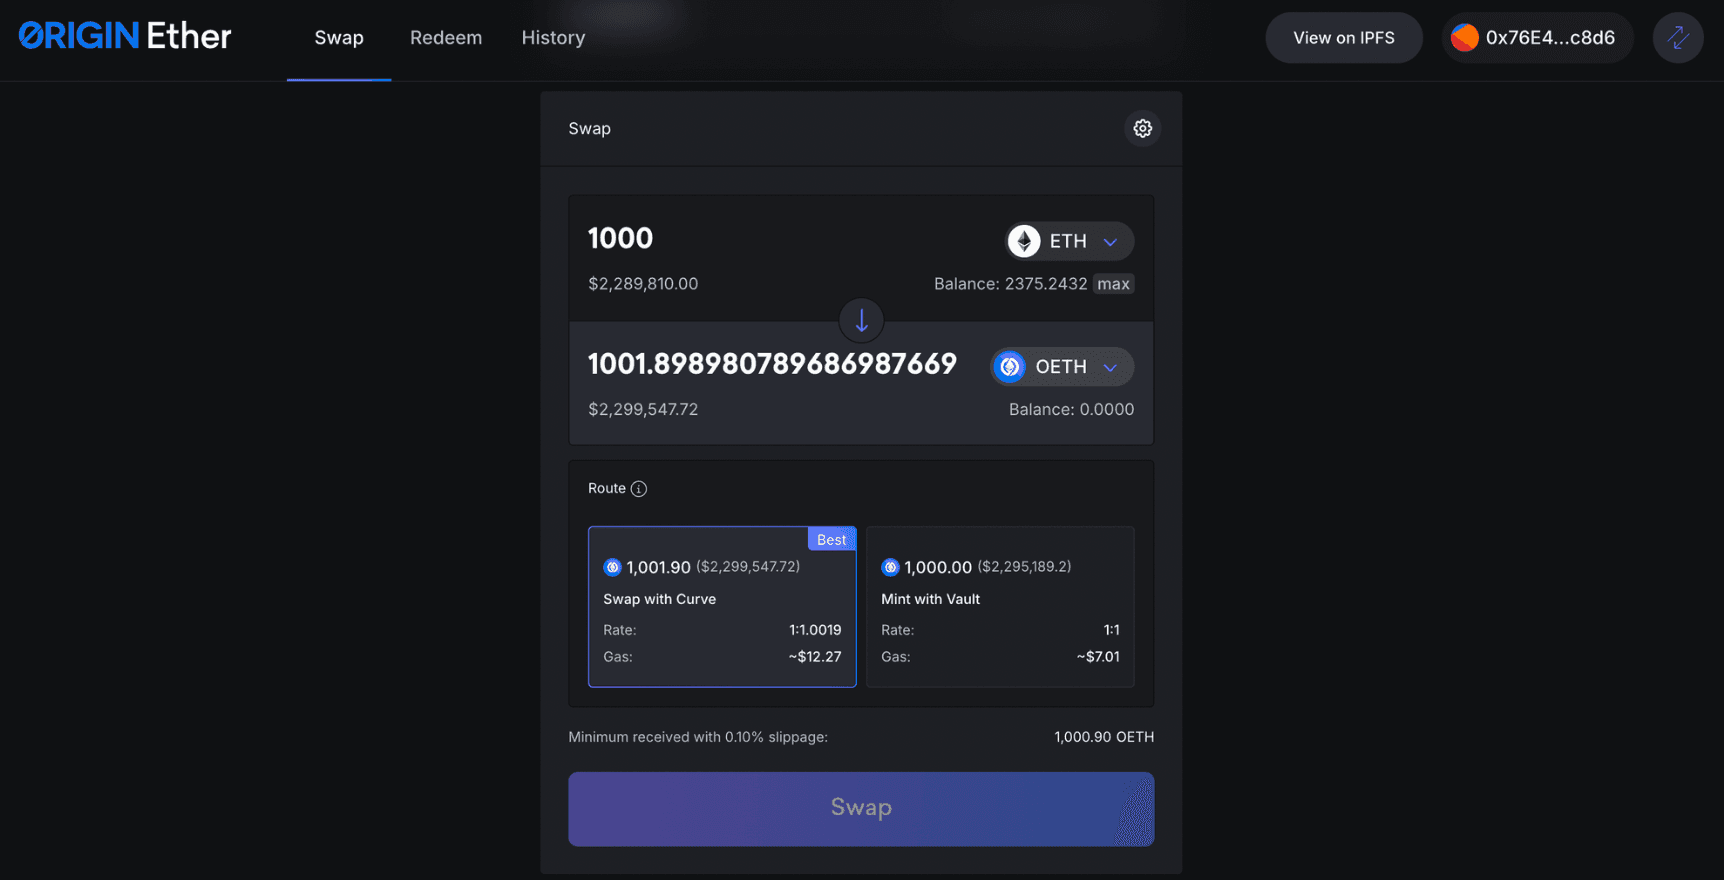The width and height of the screenshot is (1724, 880).
Task: Click max to use full balance
Action: click(1113, 284)
